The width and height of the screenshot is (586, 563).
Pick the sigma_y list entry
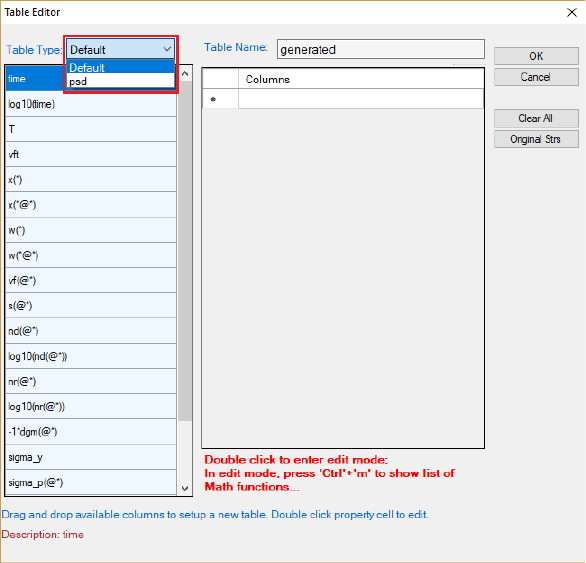pos(91,457)
